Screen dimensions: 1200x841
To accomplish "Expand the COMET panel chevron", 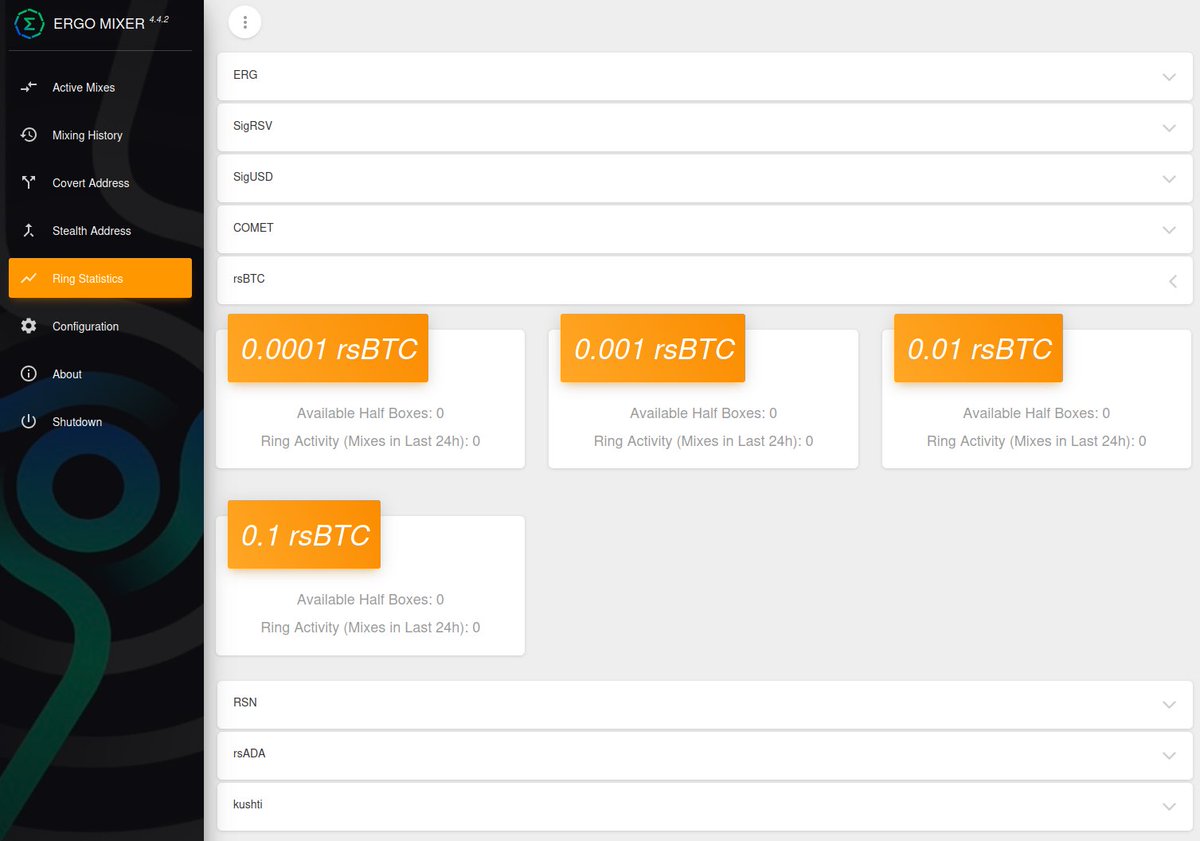I will point(1169,230).
